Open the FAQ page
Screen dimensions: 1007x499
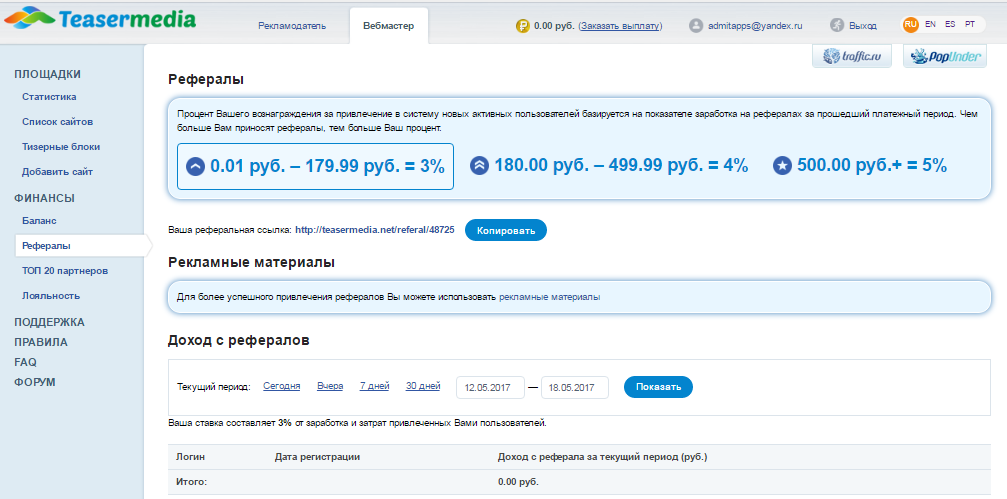click(25, 362)
